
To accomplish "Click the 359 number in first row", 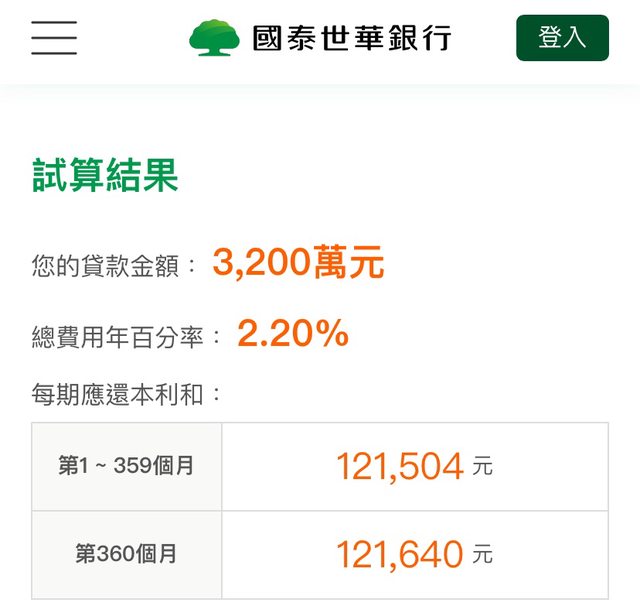I will [136, 466].
